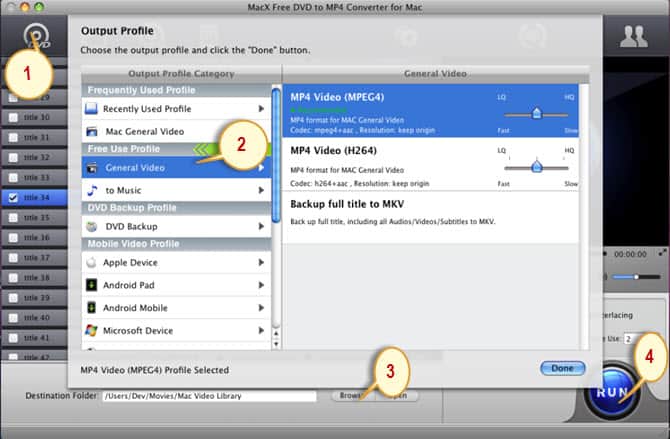Tick the title 31 checkbox
Screen dimensions: 670x439
[x=13, y=137]
